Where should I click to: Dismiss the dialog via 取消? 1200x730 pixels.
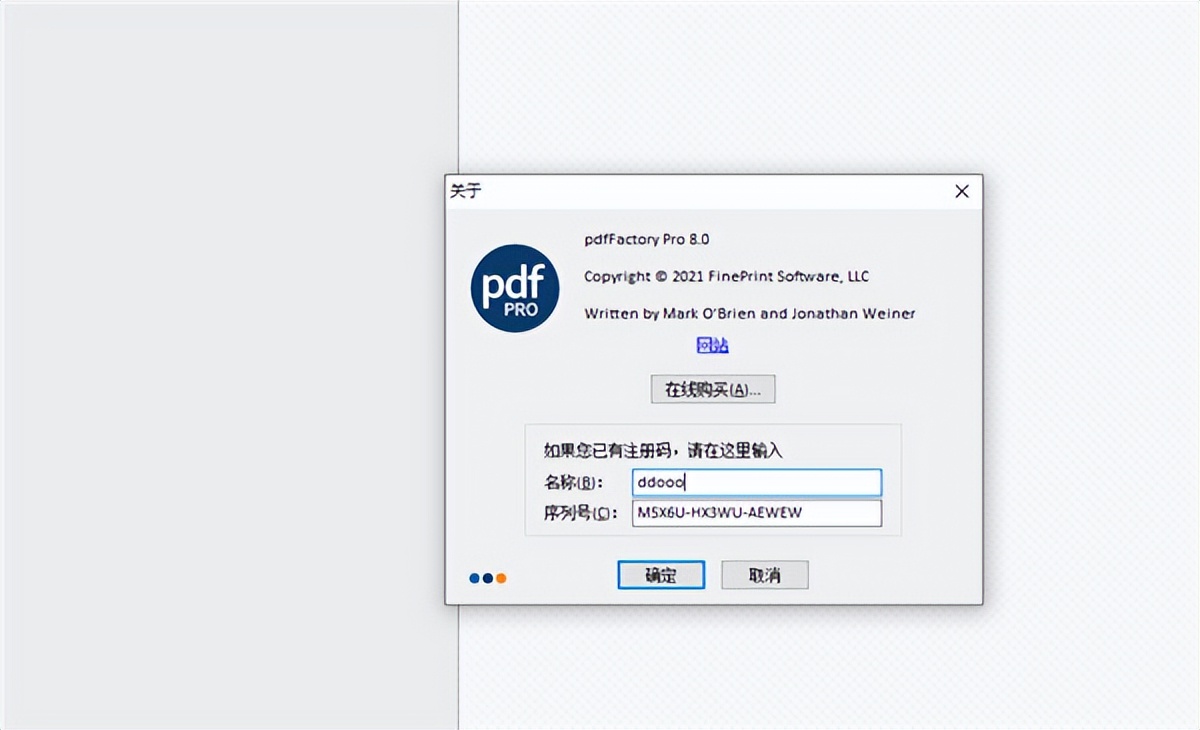(x=764, y=575)
